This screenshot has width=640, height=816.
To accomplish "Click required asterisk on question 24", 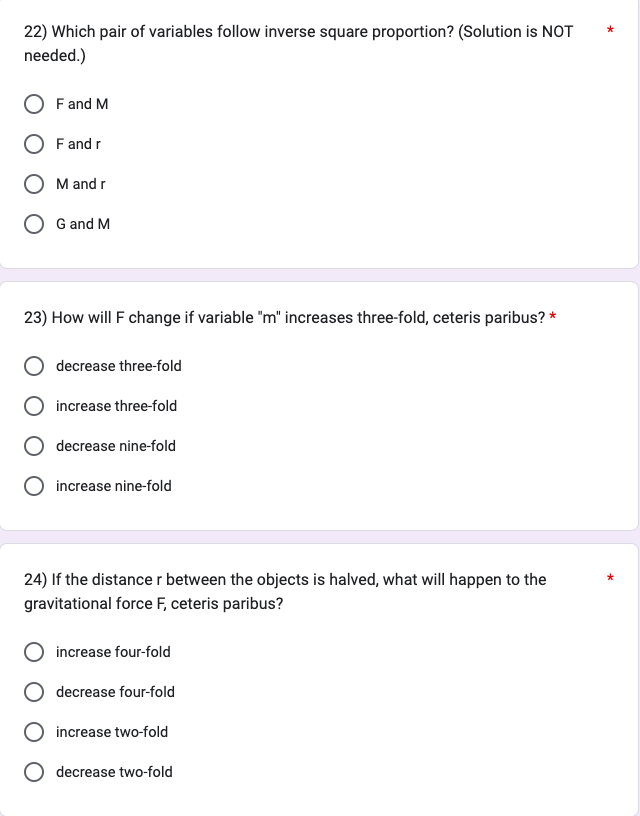I will click(609, 580).
